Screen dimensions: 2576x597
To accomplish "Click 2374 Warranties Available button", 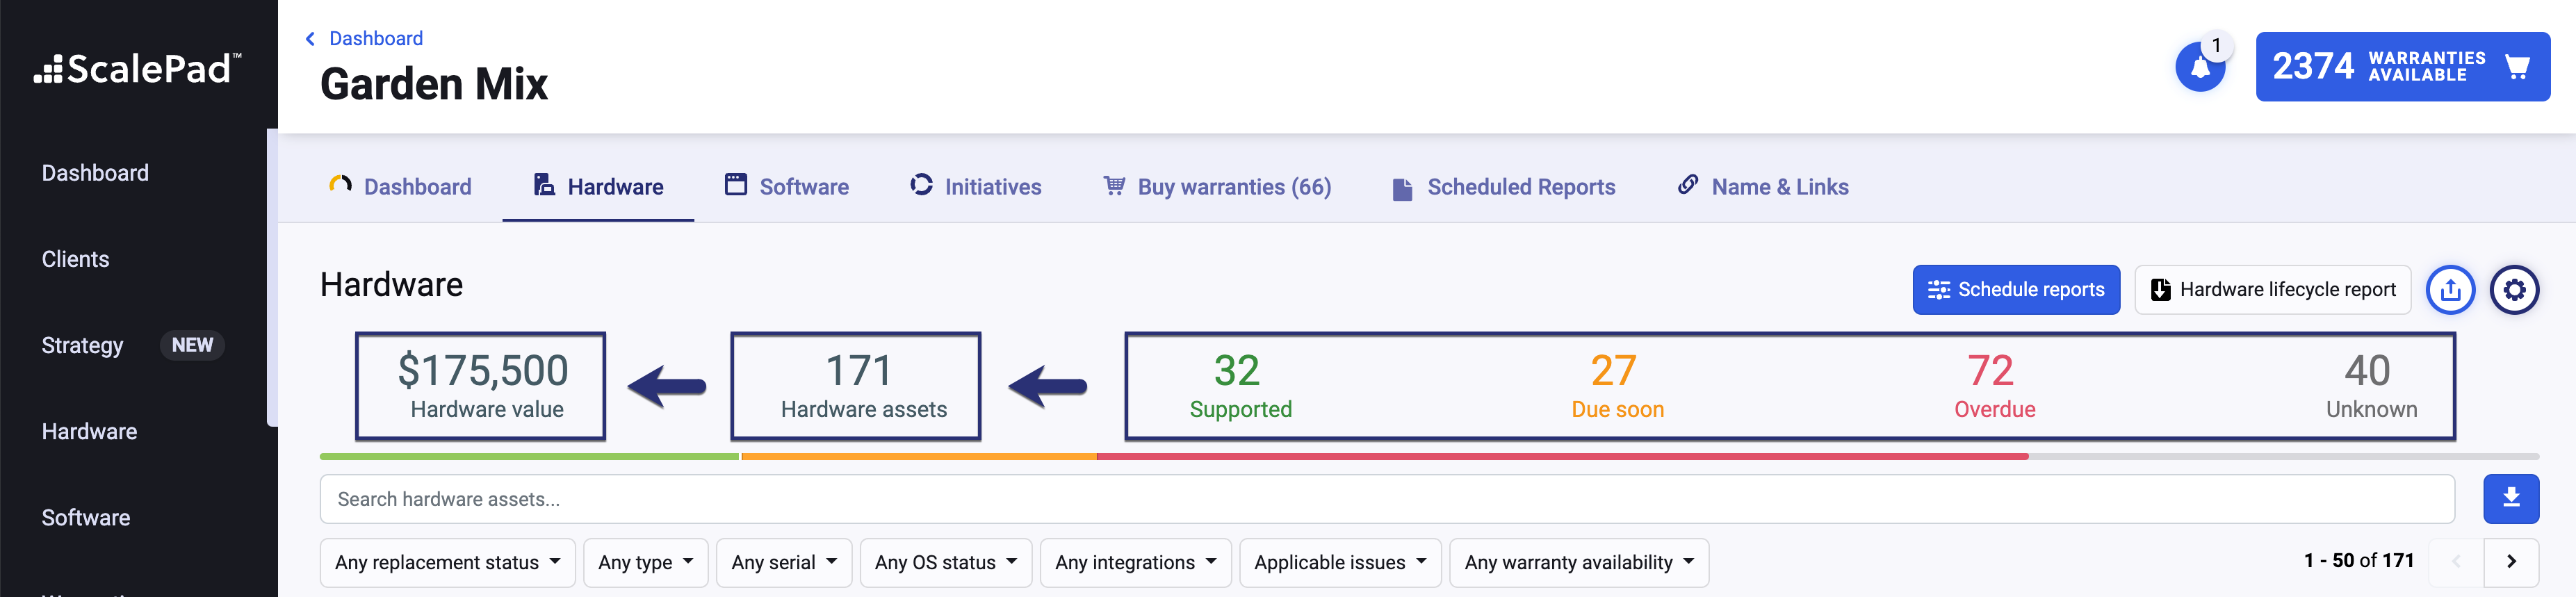I will pos(2402,67).
